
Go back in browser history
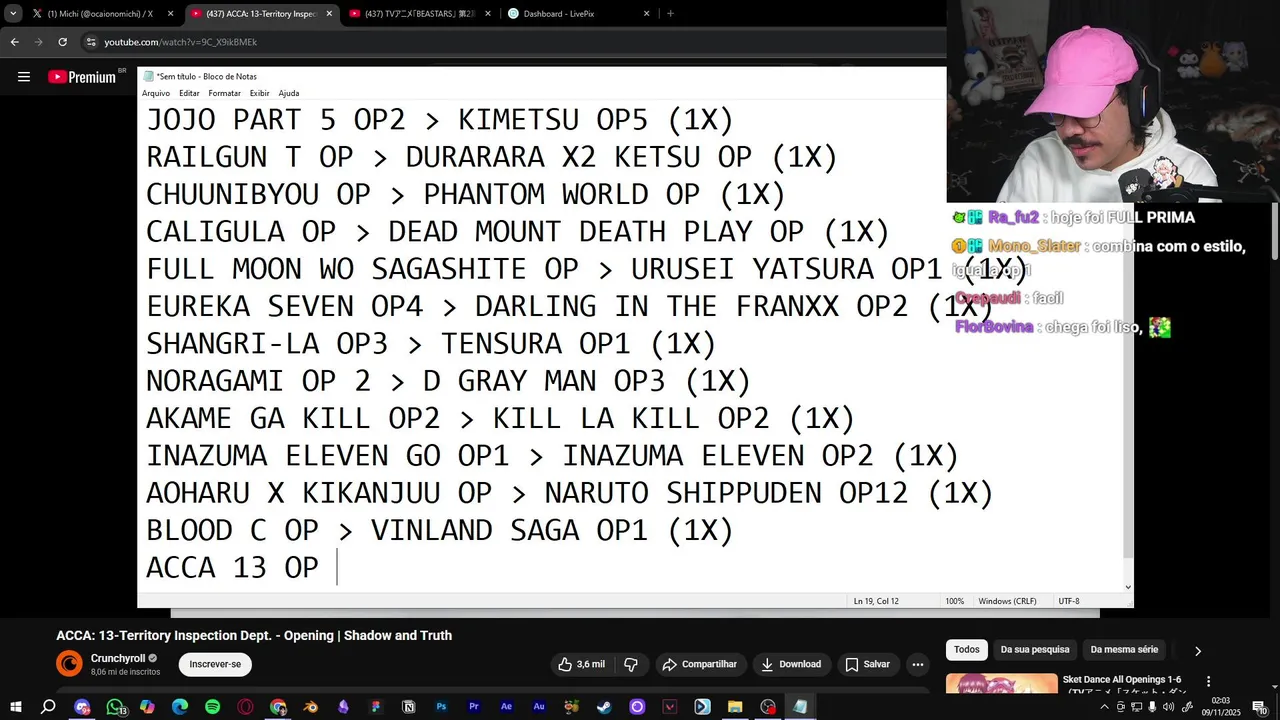(14, 42)
